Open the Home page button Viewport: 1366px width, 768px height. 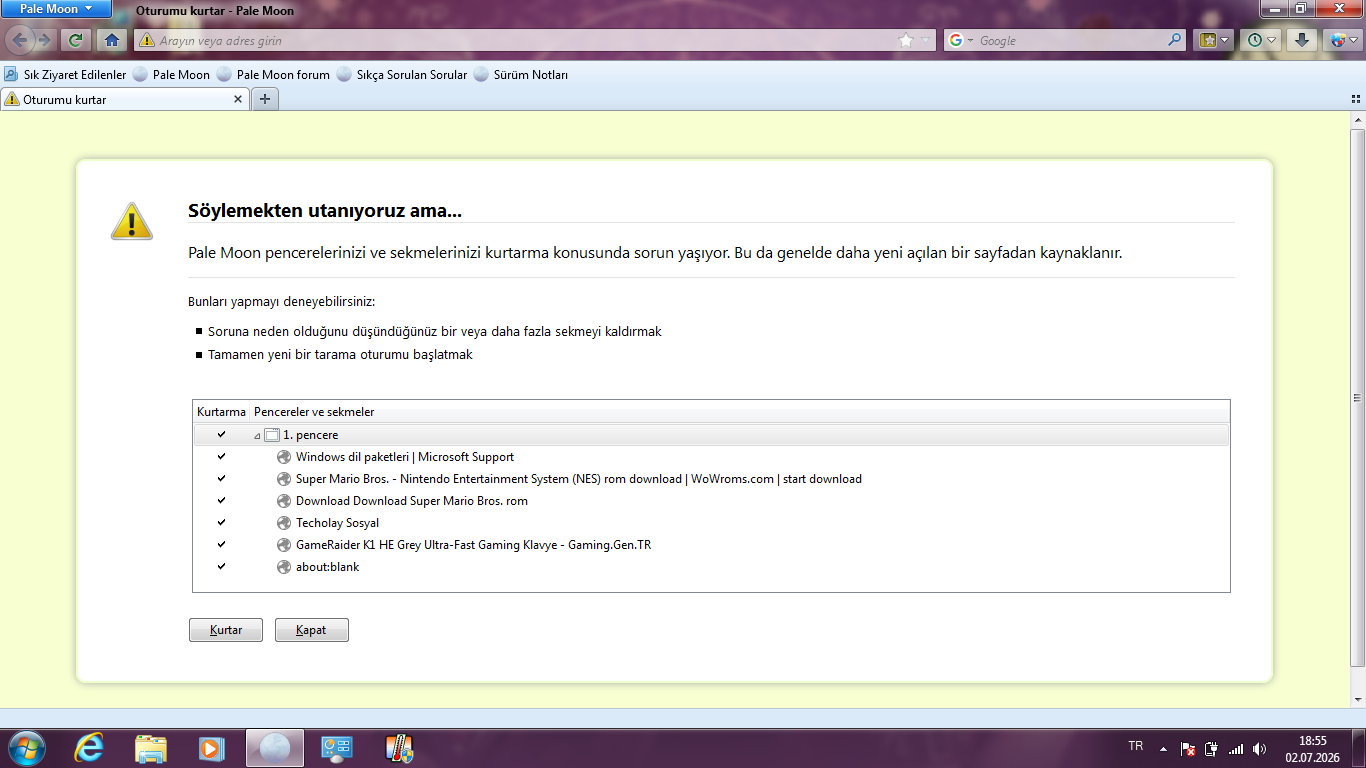(x=112, y=40)
